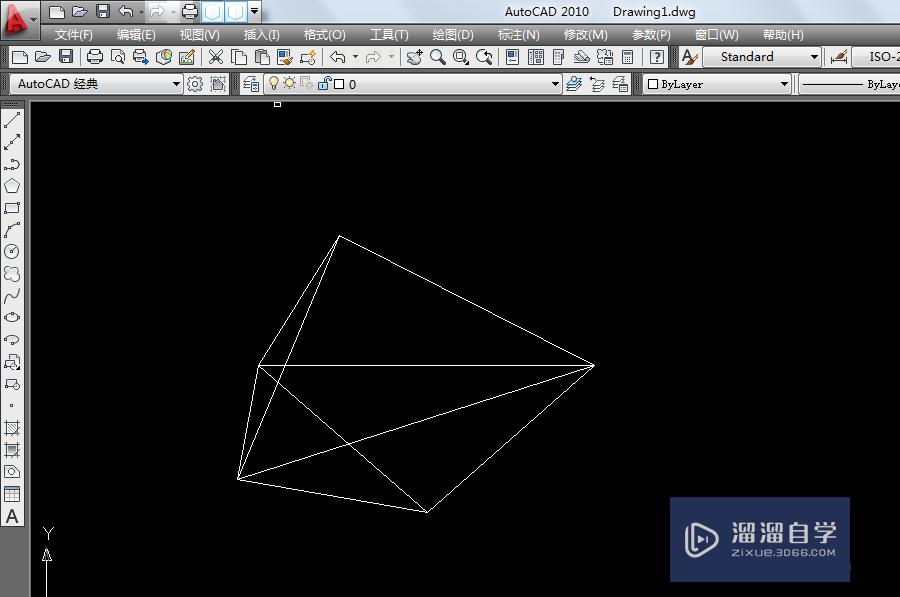Select the Ellipse tool
Viewport: 900px width, 597px height.
coord(12,317)
